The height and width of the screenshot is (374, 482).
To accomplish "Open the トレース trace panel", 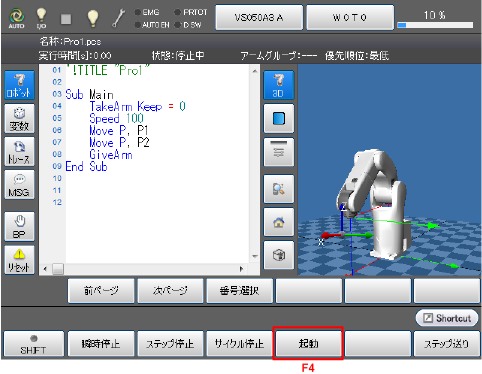I will tap(19, 151).
